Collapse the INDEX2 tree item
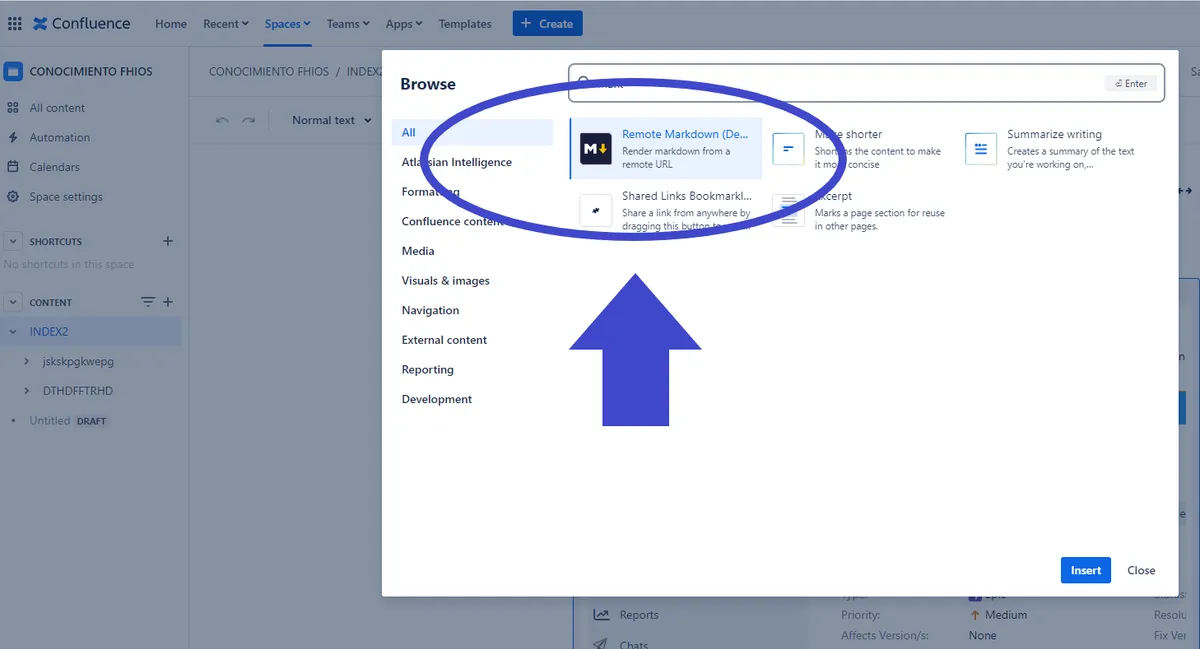Image resolution: width=1200 pixels, height=649 pixels. 13,332
